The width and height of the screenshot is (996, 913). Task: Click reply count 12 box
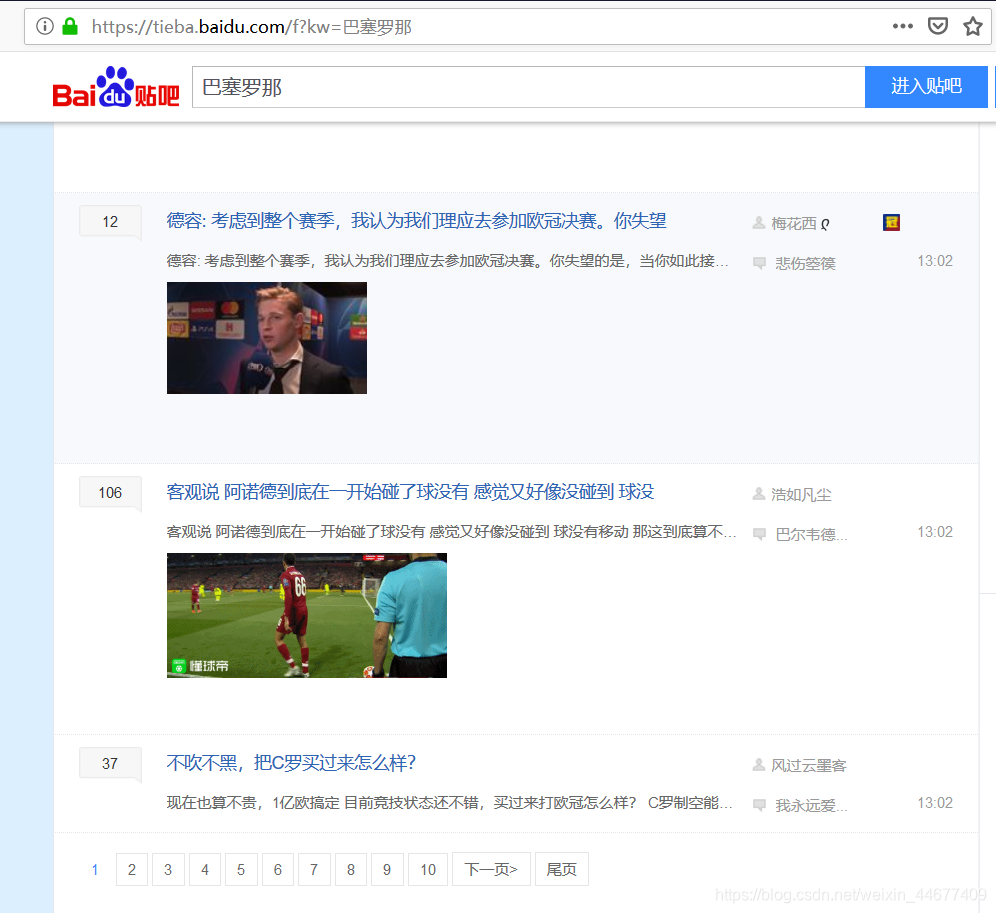pyautogui.click(x=110, y=222)
